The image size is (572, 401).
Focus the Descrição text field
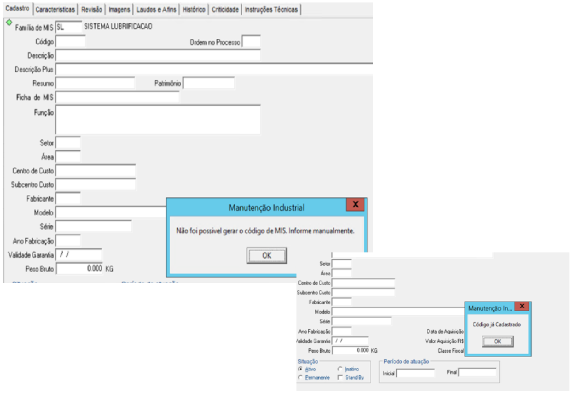(158, 55)
